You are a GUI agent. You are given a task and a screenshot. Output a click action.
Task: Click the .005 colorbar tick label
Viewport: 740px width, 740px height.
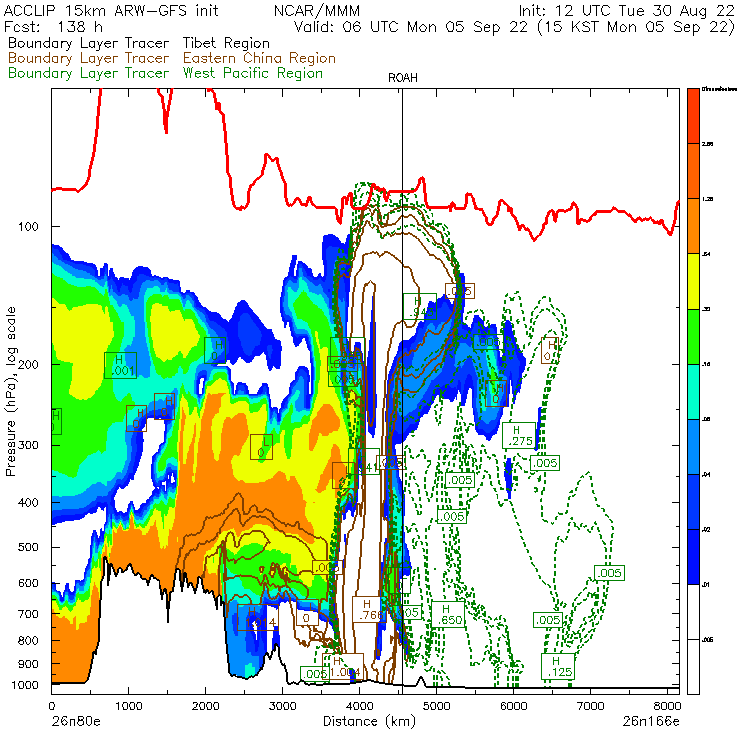point(707,640)
